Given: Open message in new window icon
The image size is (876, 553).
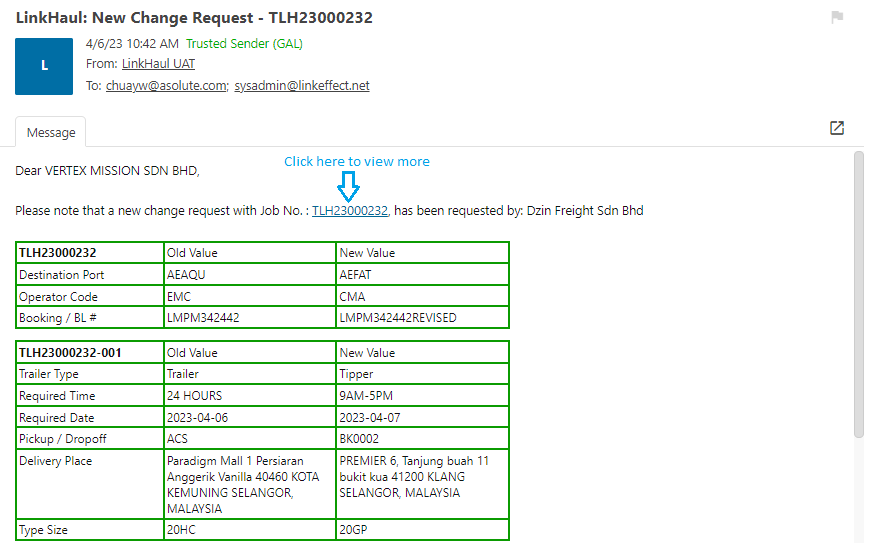Looking at the screenshot, I should pos(837,128).
